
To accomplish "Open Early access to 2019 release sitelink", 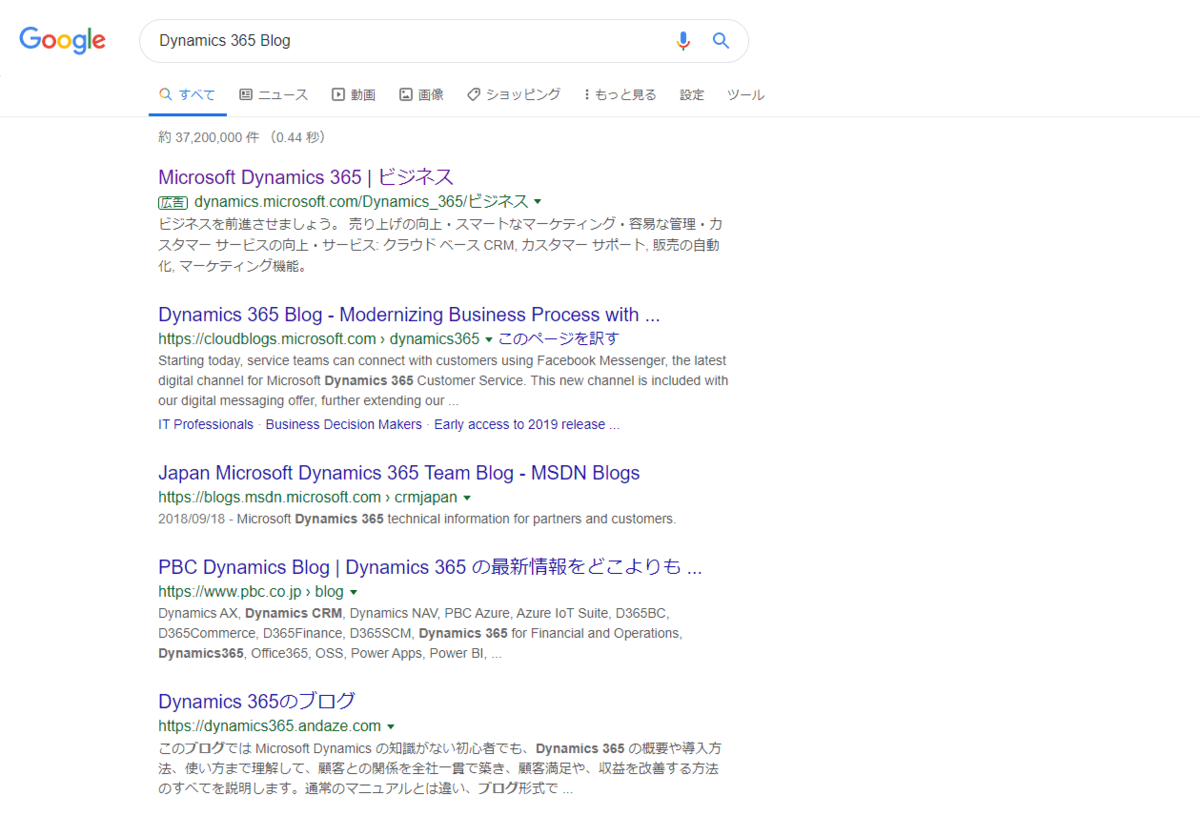I will tap(527, 424).
